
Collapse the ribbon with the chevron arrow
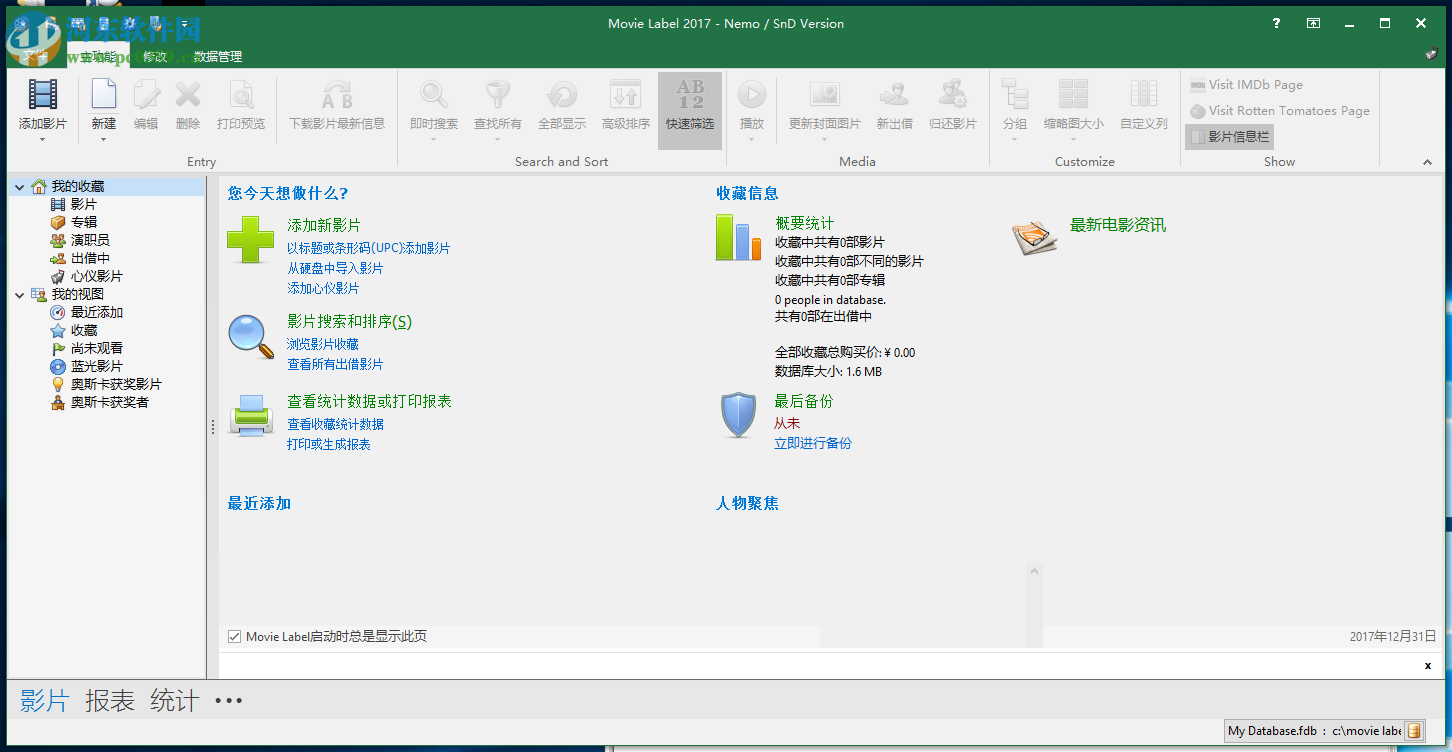click(1427, 162)
